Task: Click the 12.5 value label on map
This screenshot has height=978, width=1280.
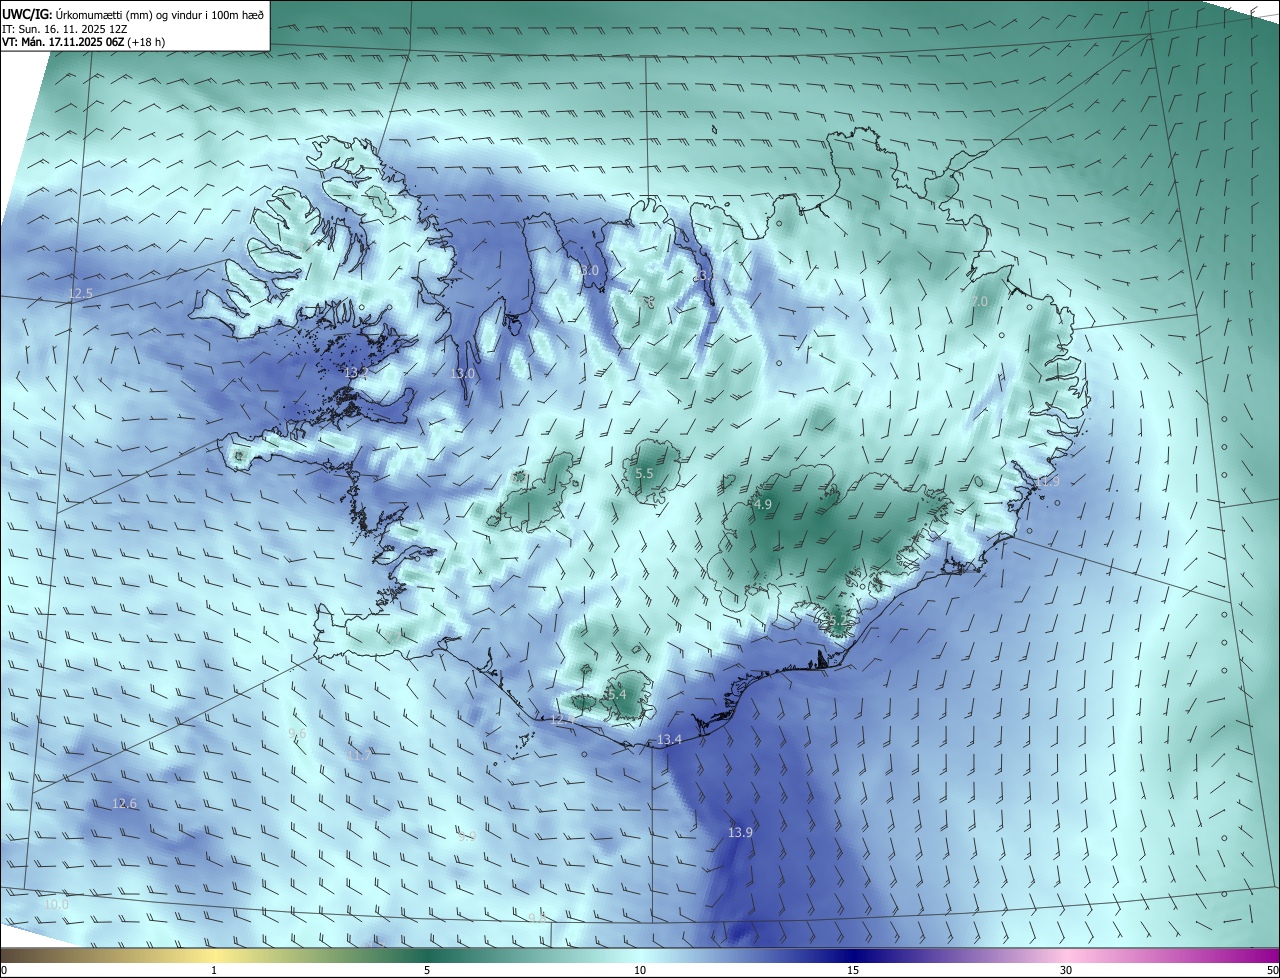Action: 80,294
